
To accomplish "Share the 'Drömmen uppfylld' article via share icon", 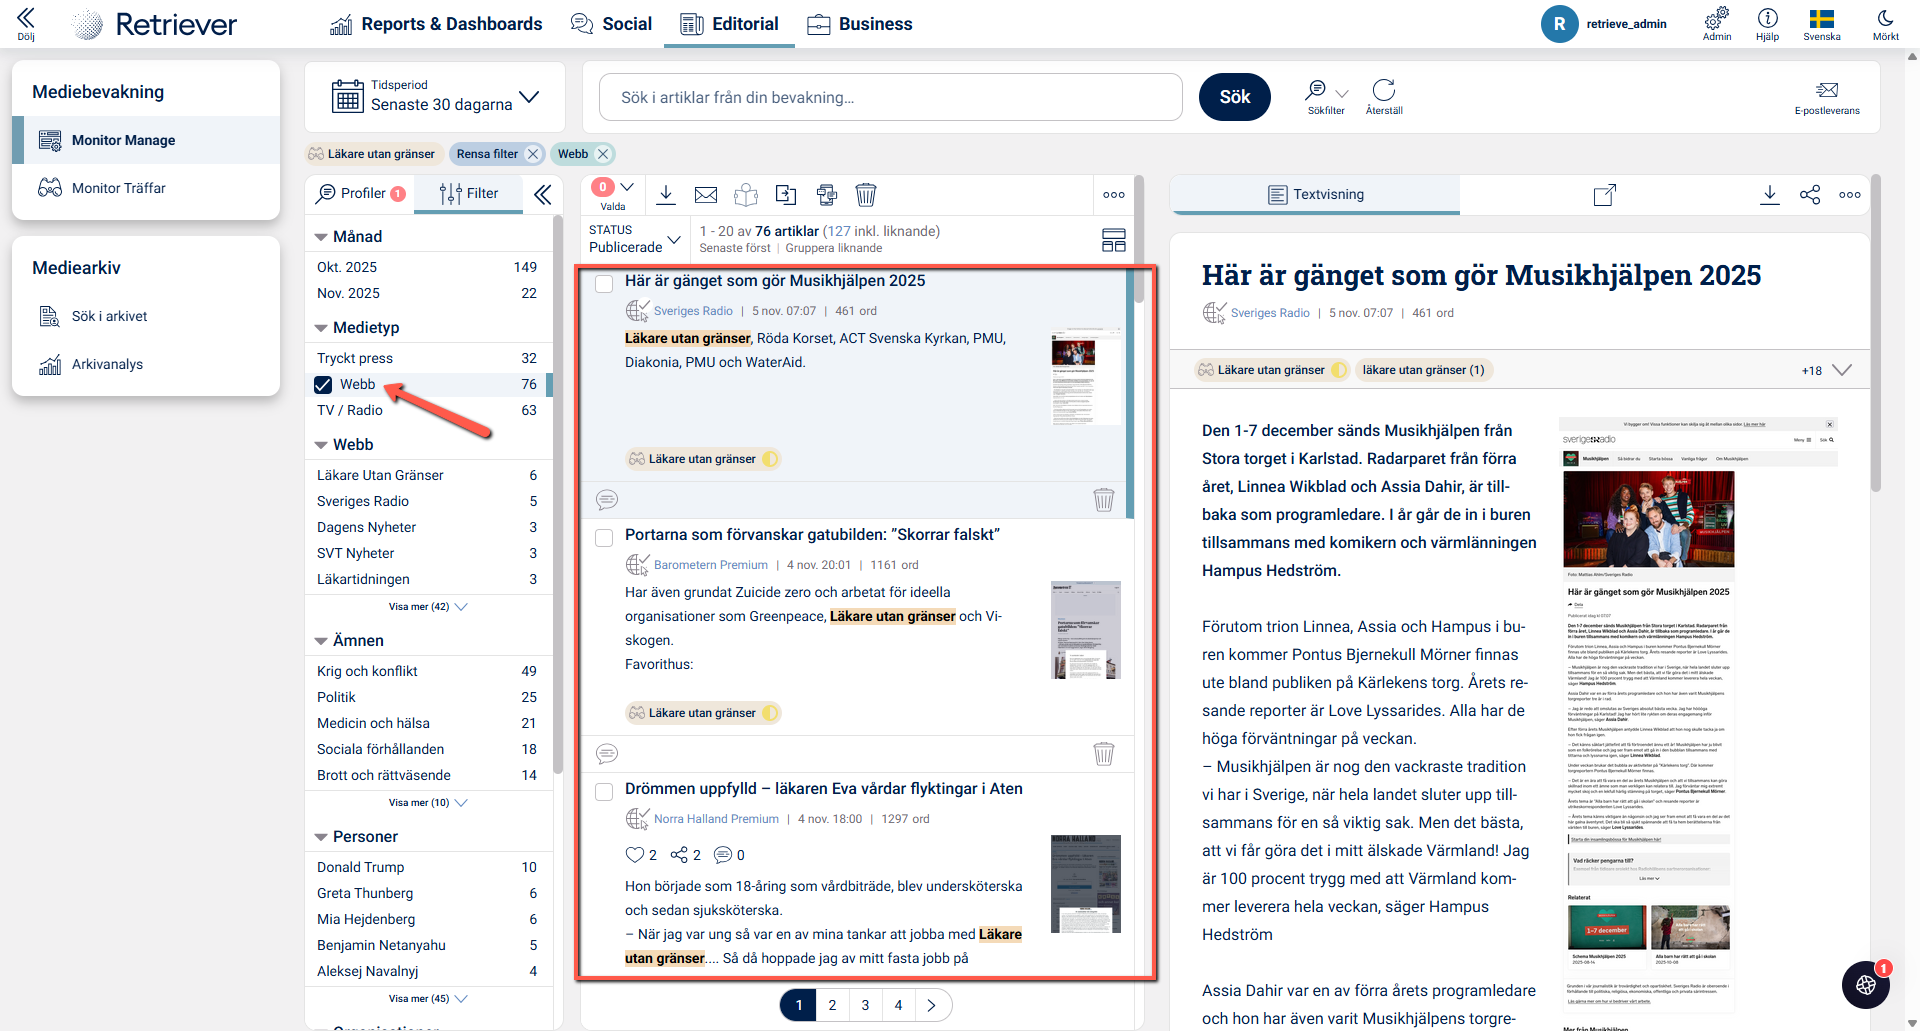I will tap(679, 855).
